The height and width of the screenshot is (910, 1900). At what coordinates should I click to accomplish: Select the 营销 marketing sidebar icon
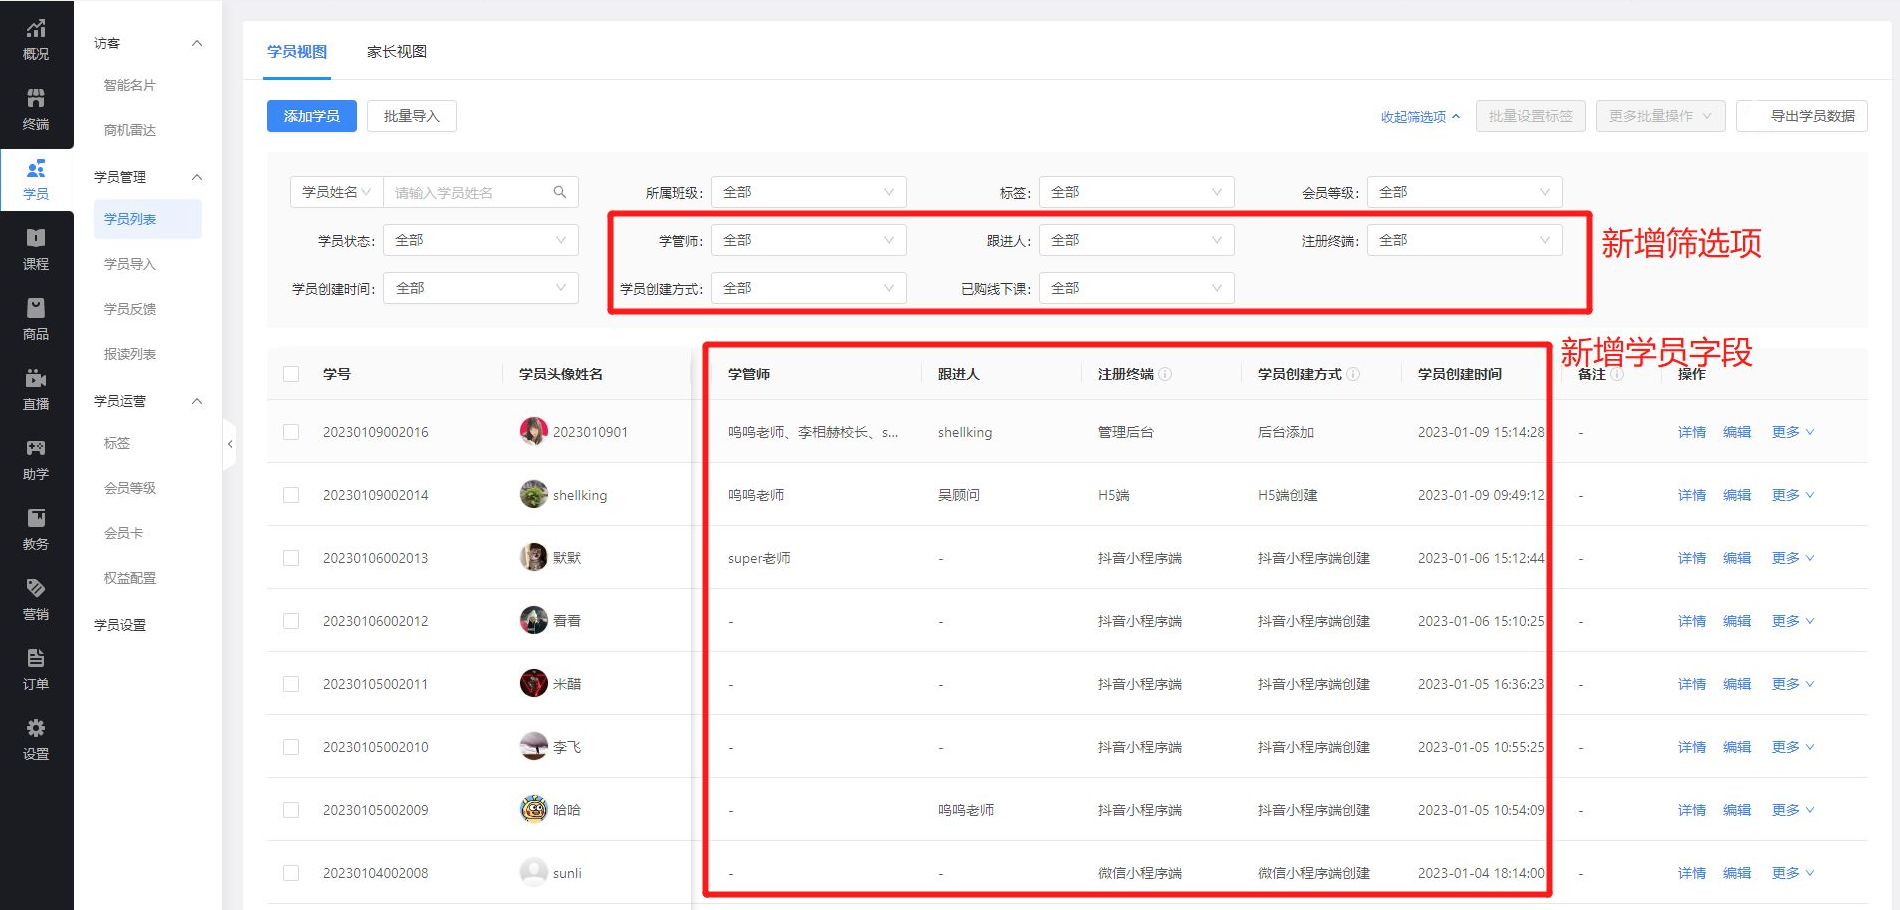click(36, 600)
